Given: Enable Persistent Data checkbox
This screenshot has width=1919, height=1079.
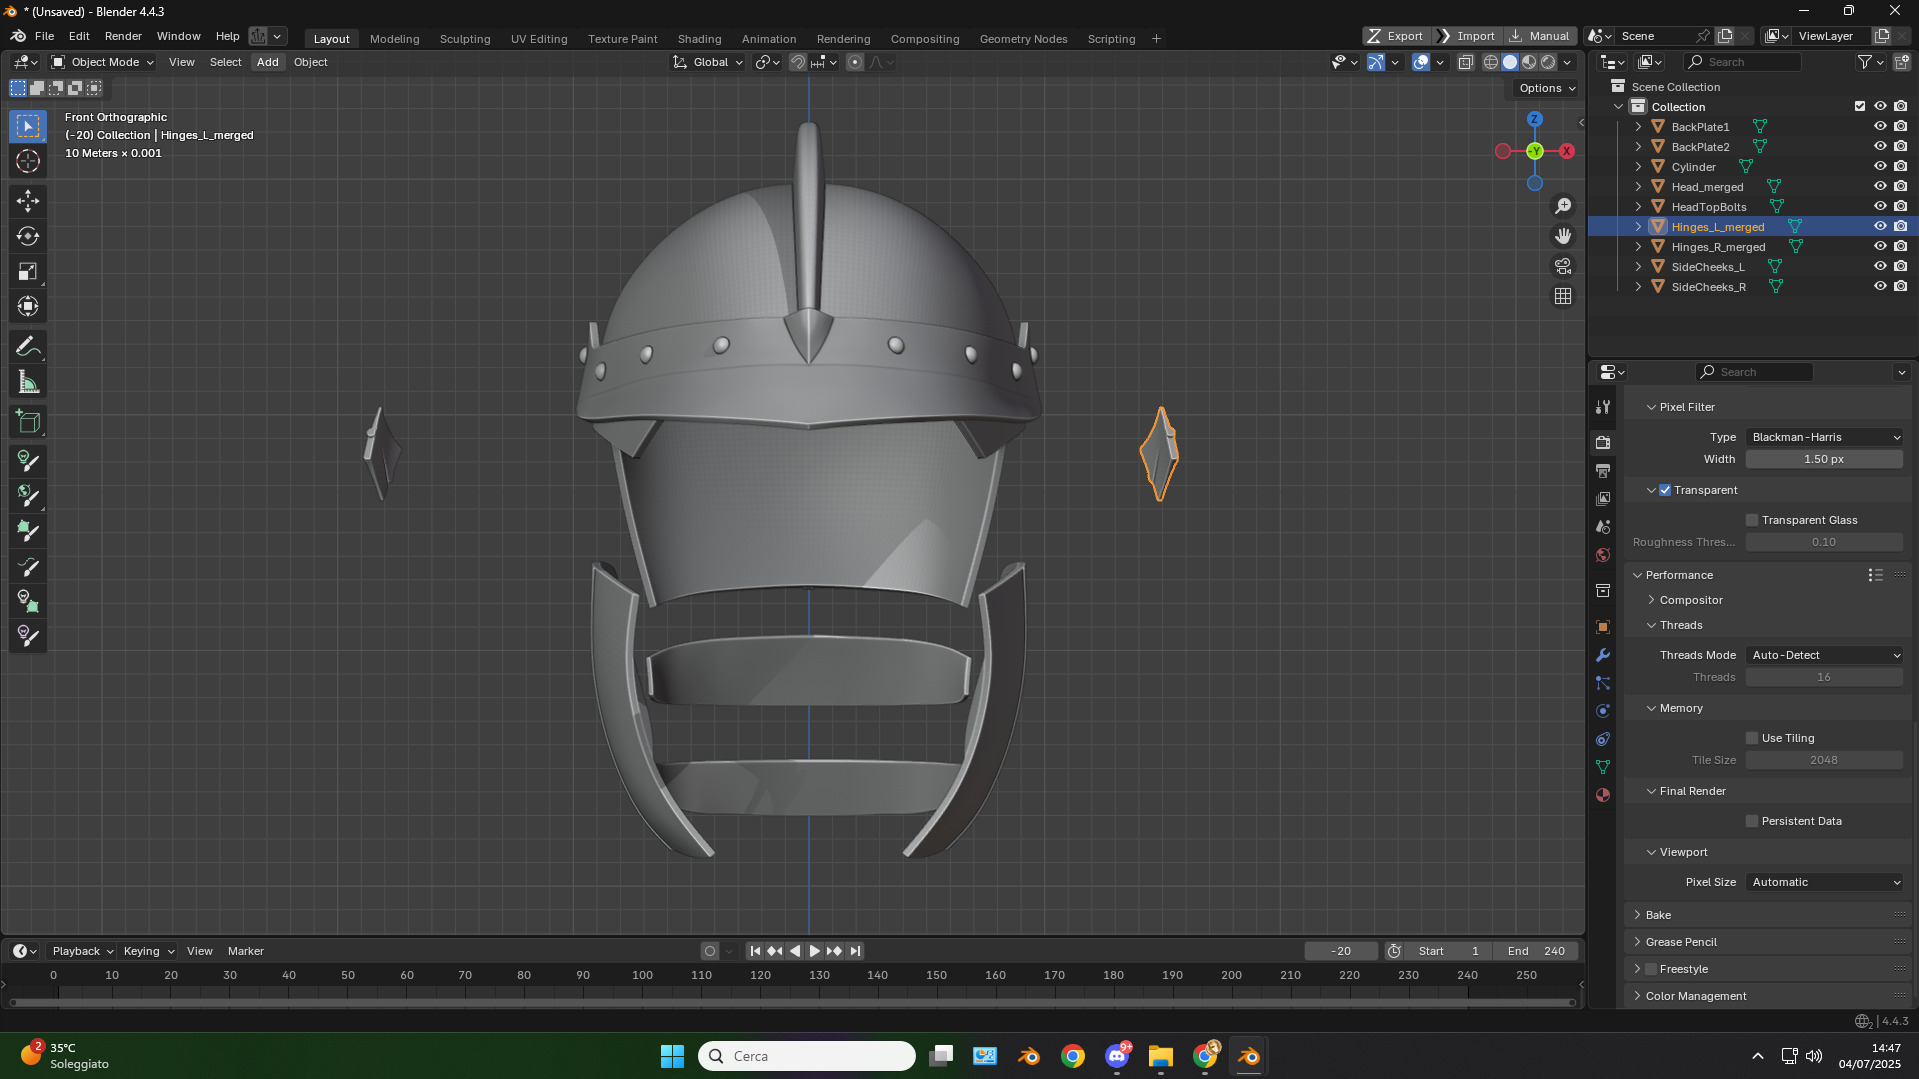Looking at the screenshot, I should point(1752,821).
